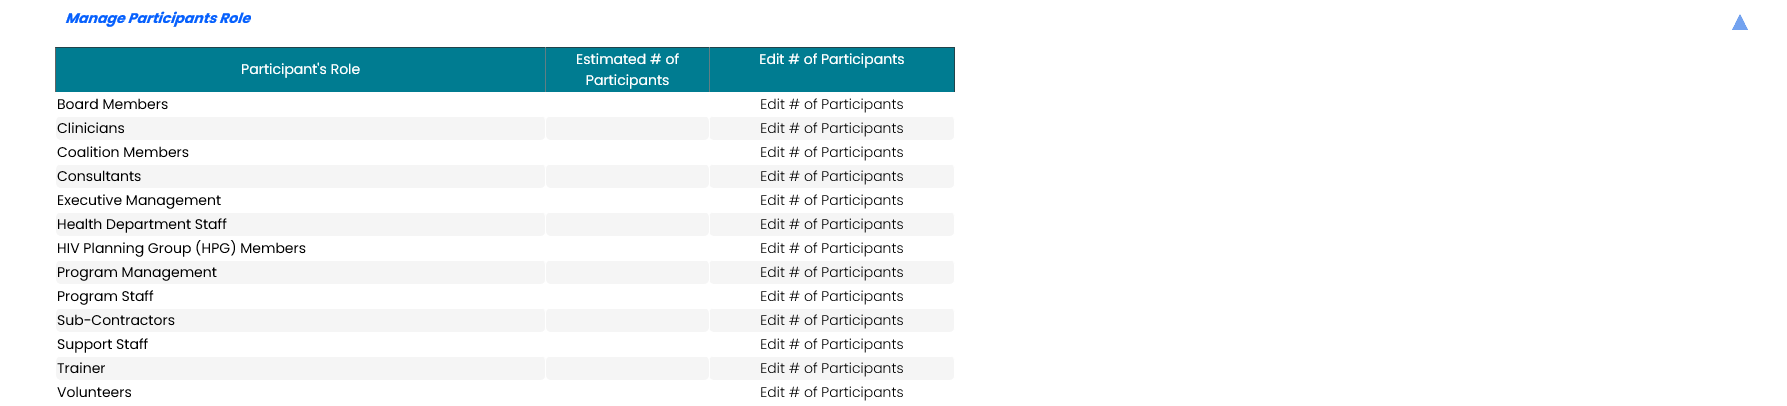Screen dimensions: 1787x406
Task: Select the Board Members role row
Action: click(112, 104)
